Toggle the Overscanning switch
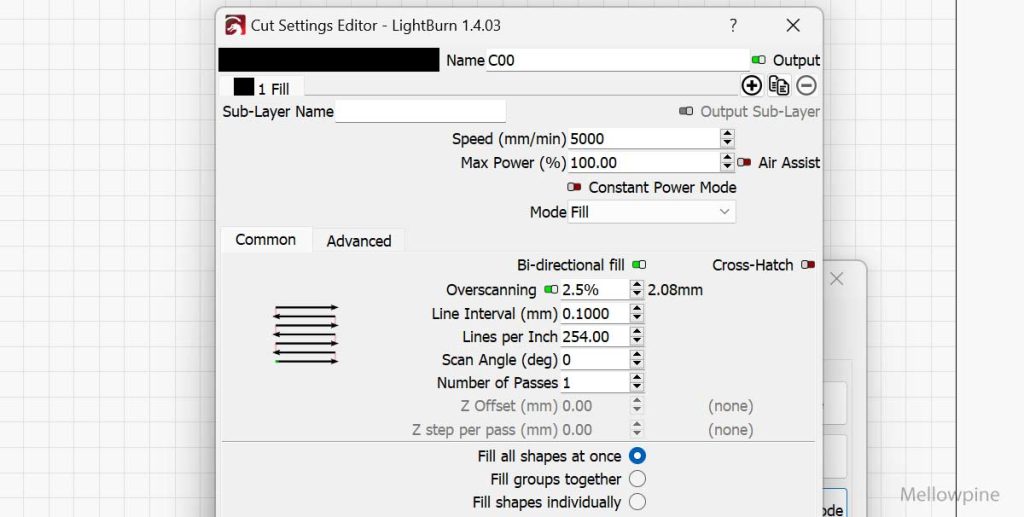This screenshot has height=517, width=1024. (551, 290)
